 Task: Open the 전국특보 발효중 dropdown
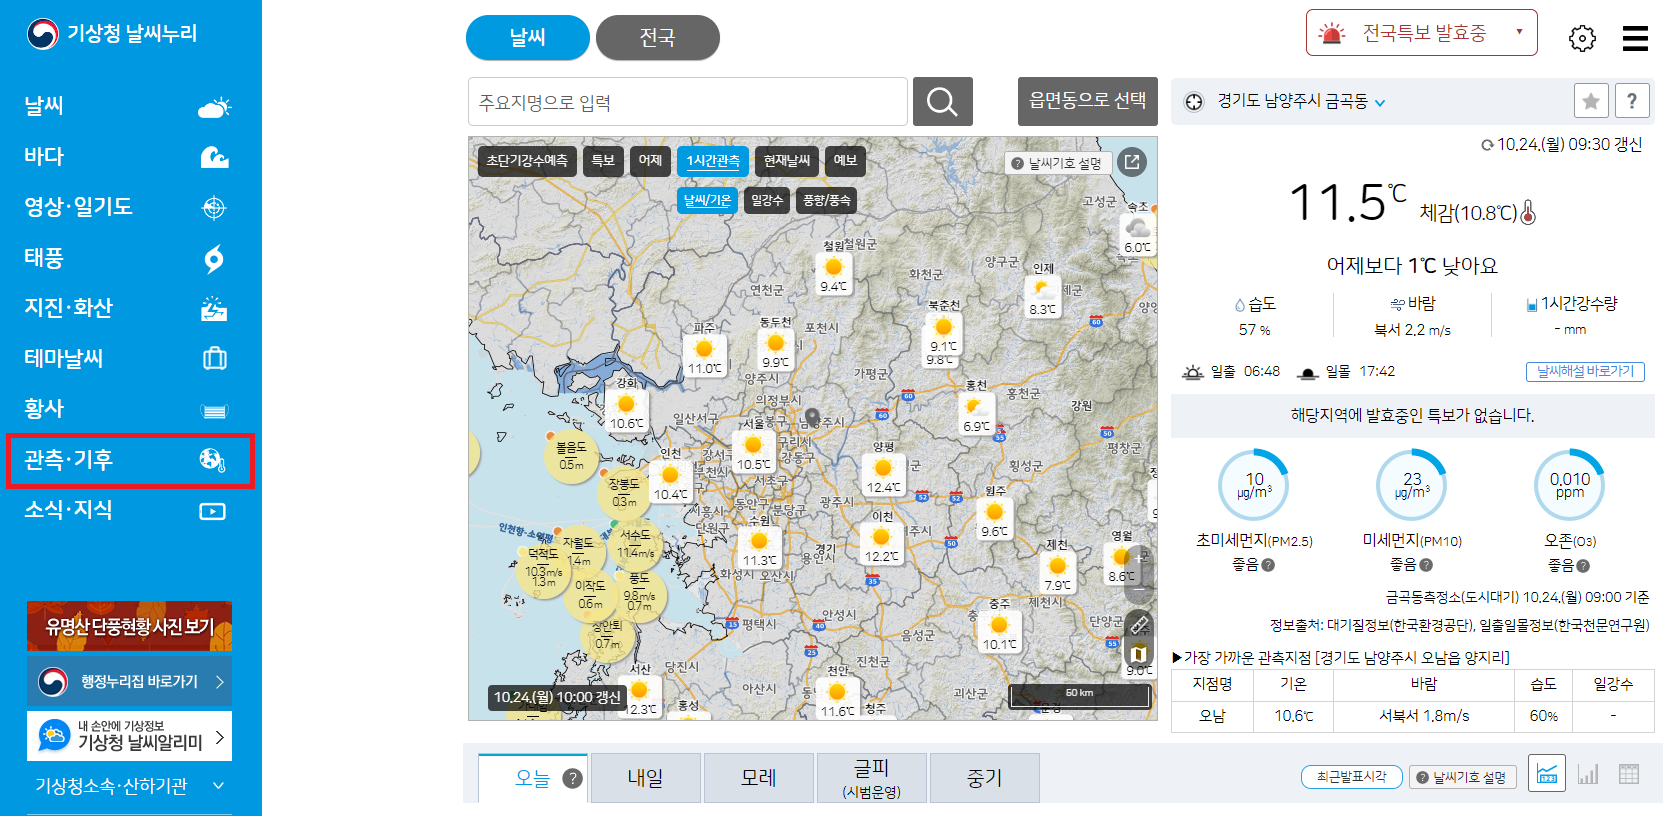(1421, 33)
